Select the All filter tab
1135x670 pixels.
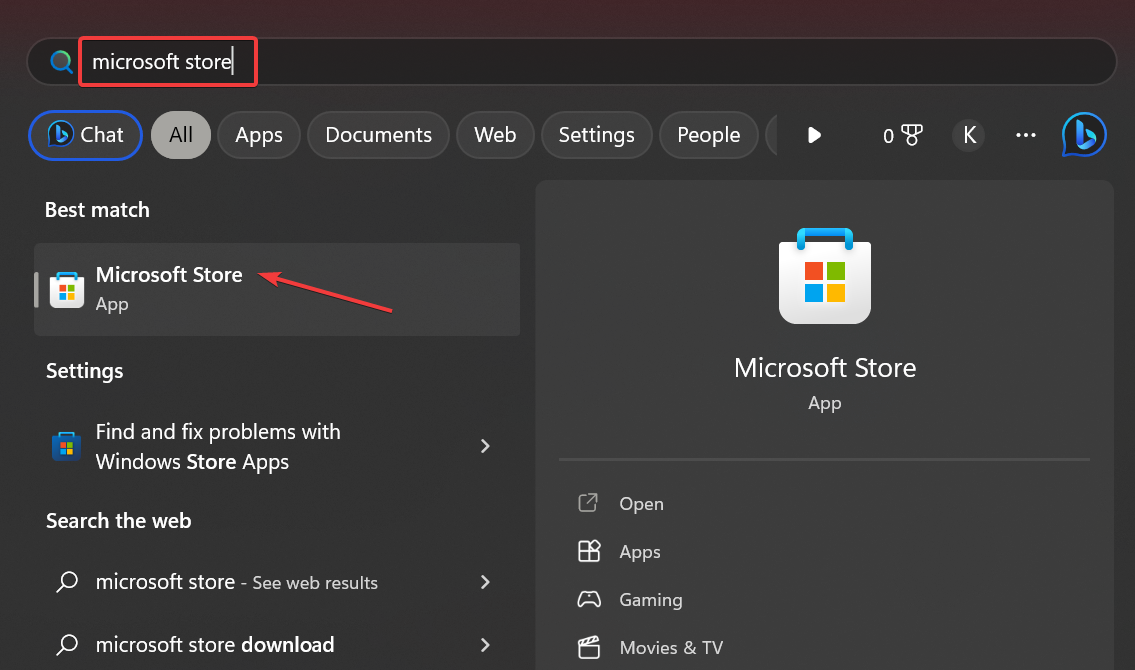tap(181, 135)
